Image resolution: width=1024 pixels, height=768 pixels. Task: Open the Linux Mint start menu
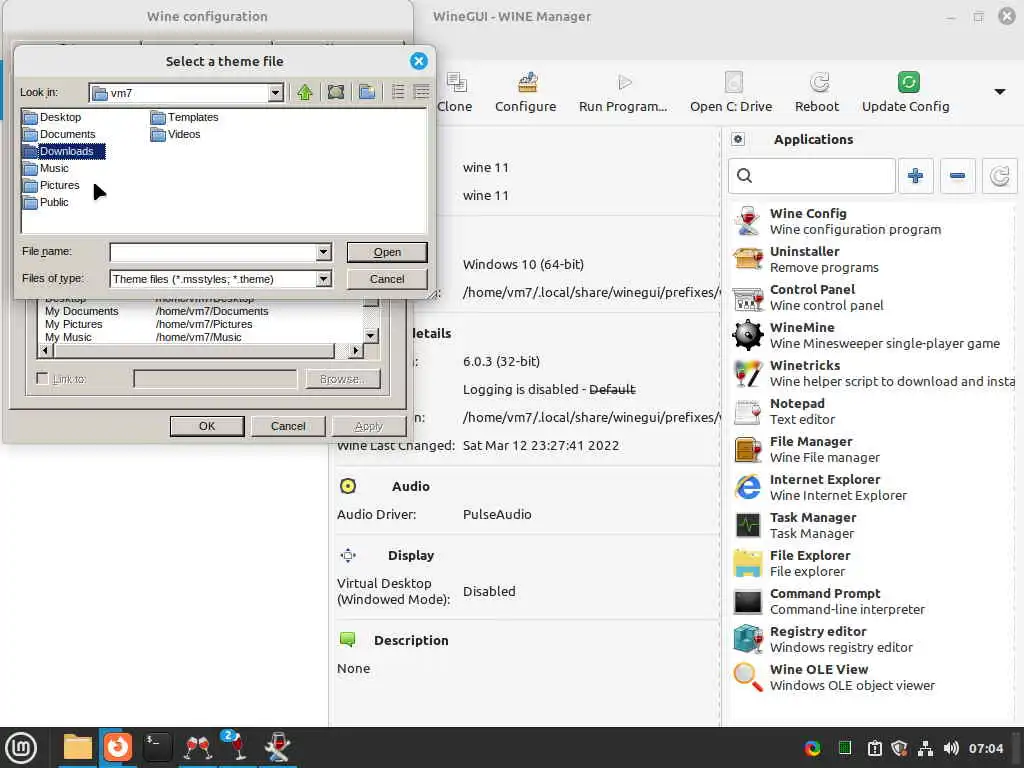click(x=21, y=748)
